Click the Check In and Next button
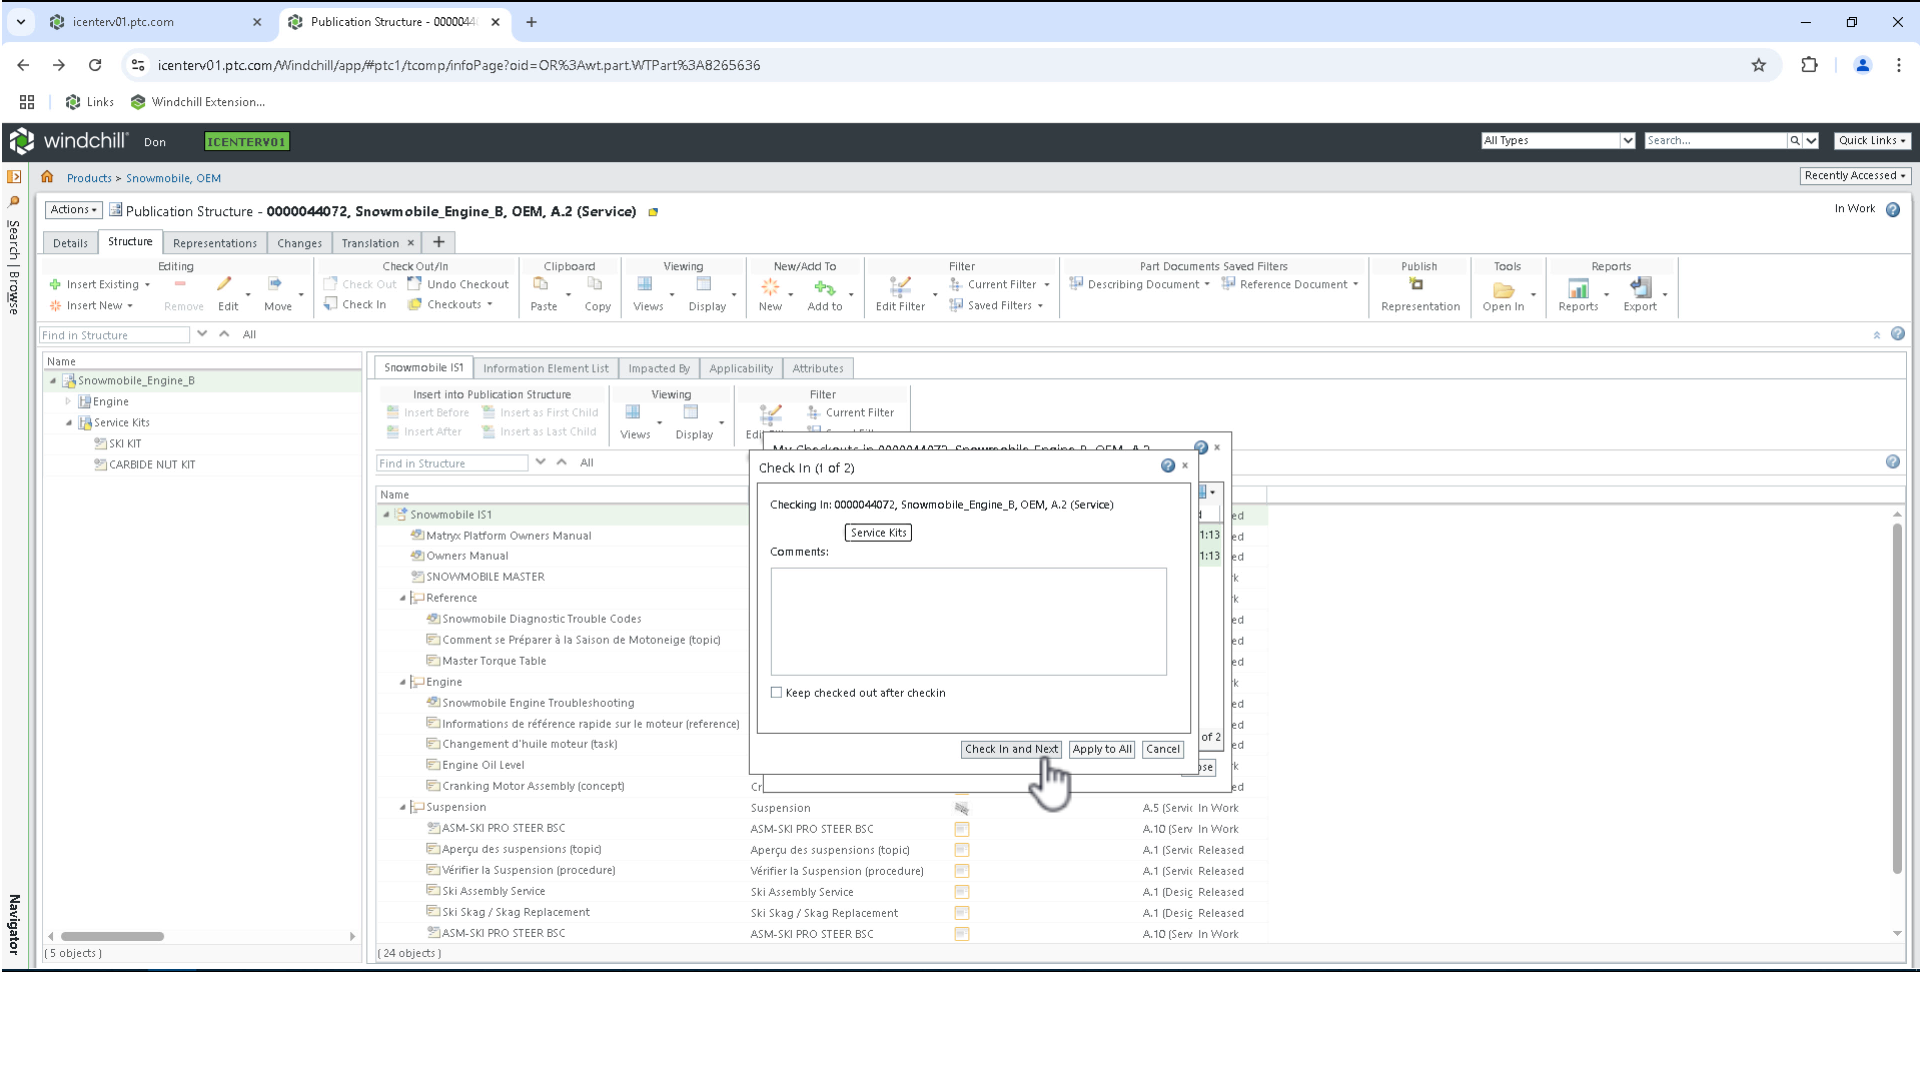 1011,749
